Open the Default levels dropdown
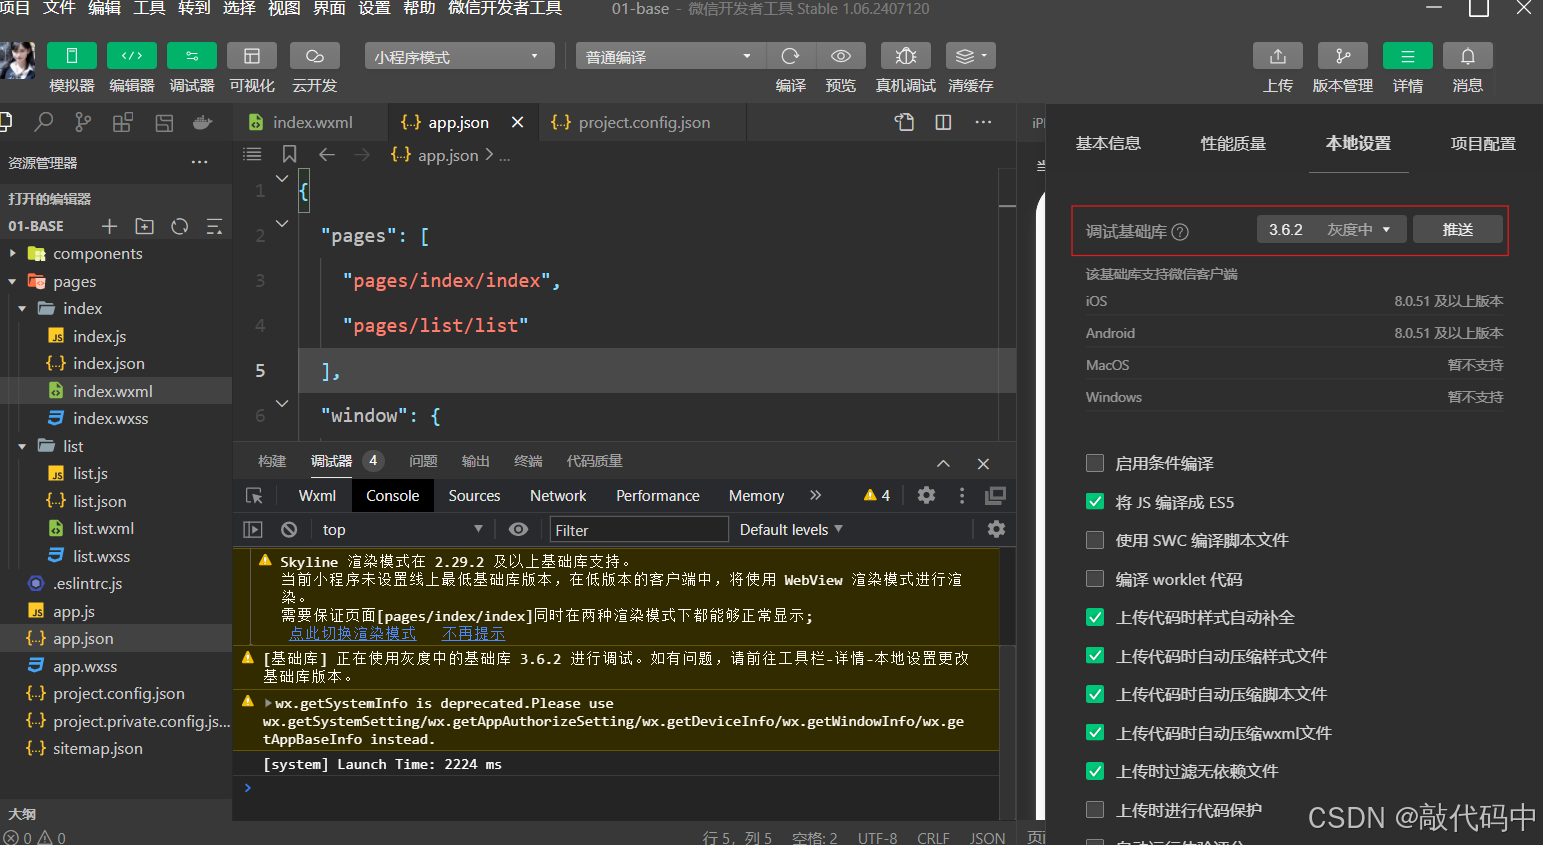Viewport: 1543px width, 845px height. (x=791, y=529)
